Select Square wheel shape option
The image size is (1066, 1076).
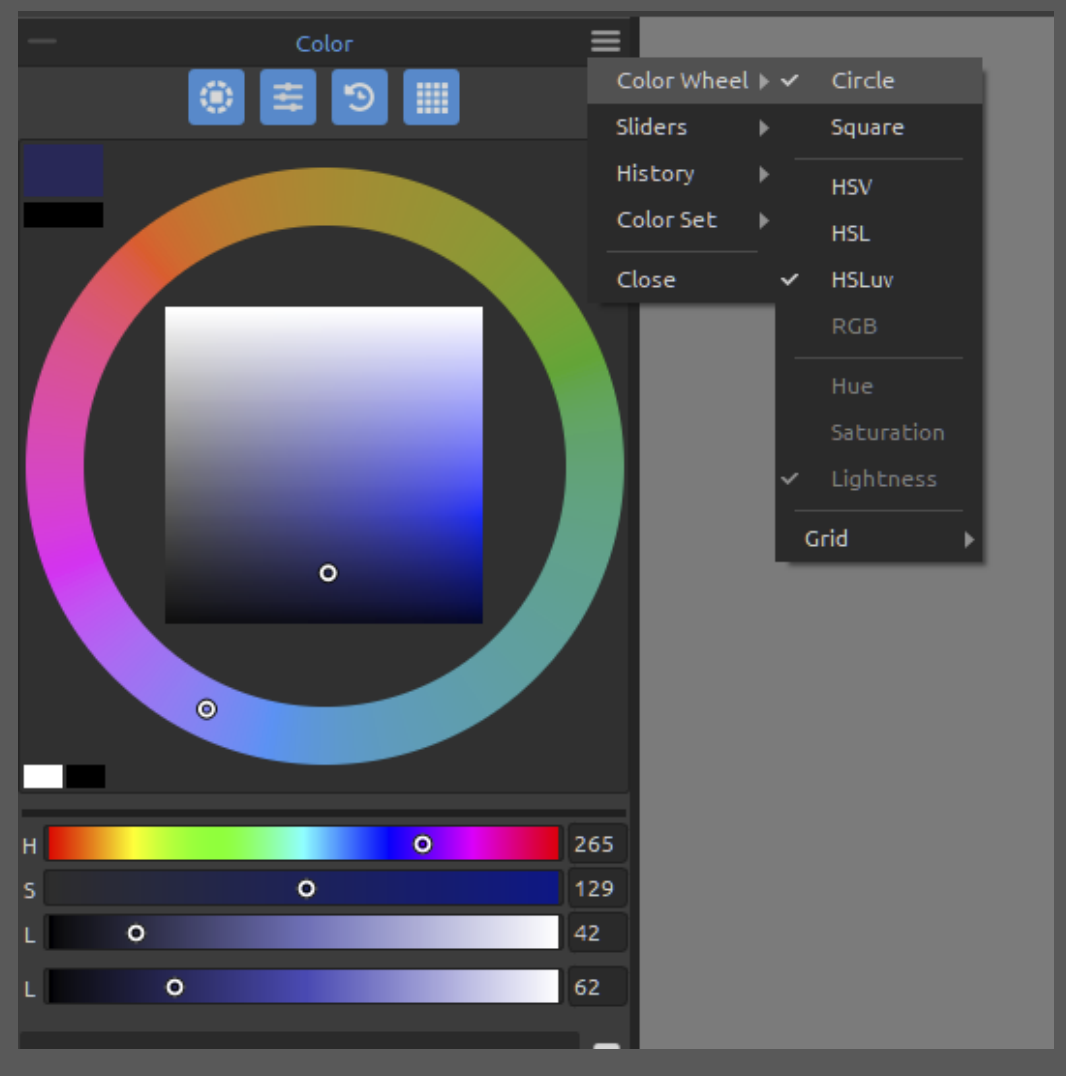coord(866,127)
